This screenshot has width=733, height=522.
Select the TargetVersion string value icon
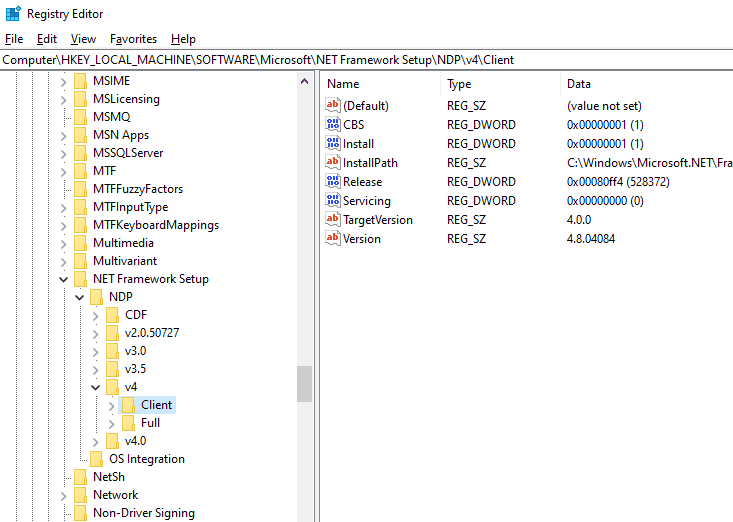[333, 219]
